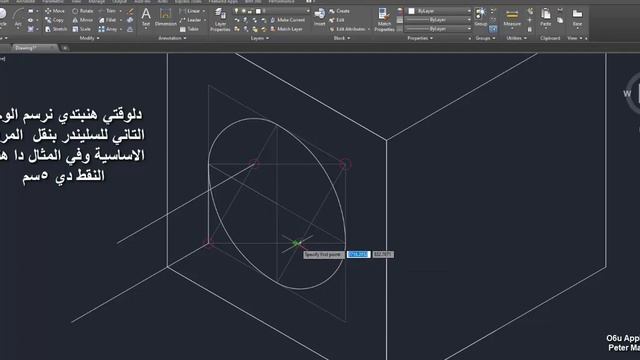Open Trim tool dropdown arrow
The width and height of the screenshot is (640, 360).
coord(120,11)
